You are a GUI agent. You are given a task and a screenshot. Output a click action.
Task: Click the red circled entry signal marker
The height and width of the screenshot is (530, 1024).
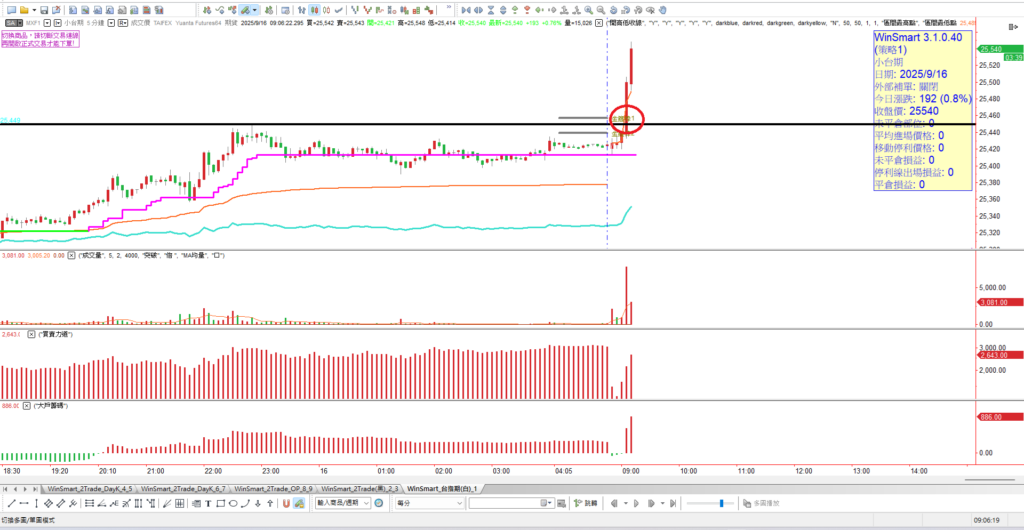pos(625,121)
